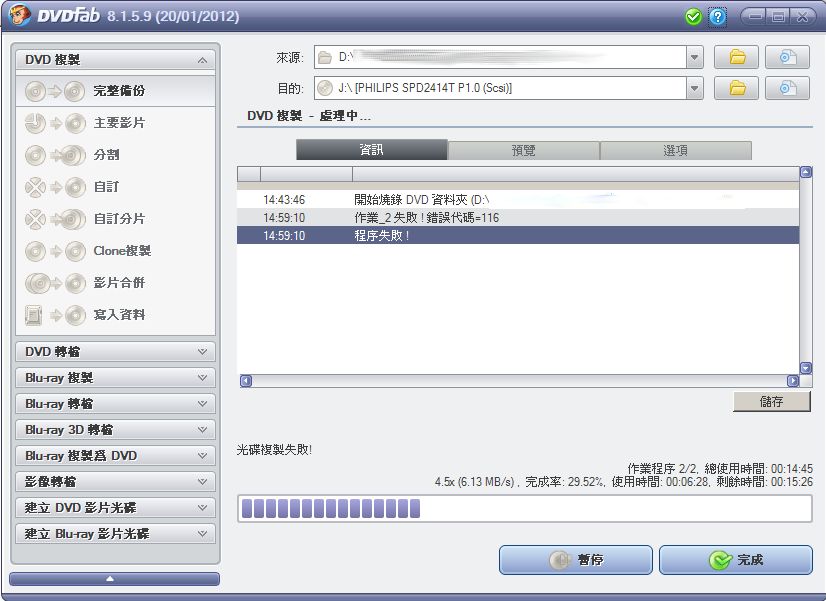The height and width of the screenshot is (601, 826).
Task: Open the 目的 destination dropdown arrow
Action: pyautogui.click(x=694, y=88)
